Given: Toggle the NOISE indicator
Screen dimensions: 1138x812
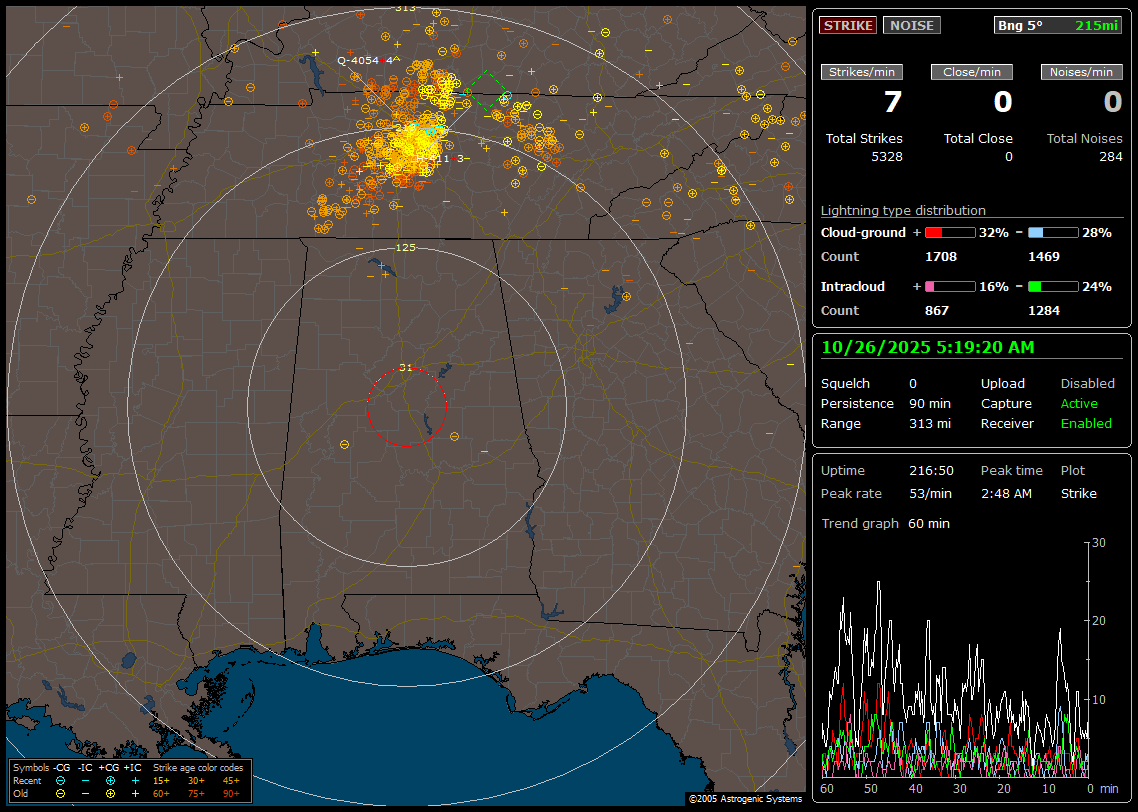Looking at the screenshot, I should [911, 25].
